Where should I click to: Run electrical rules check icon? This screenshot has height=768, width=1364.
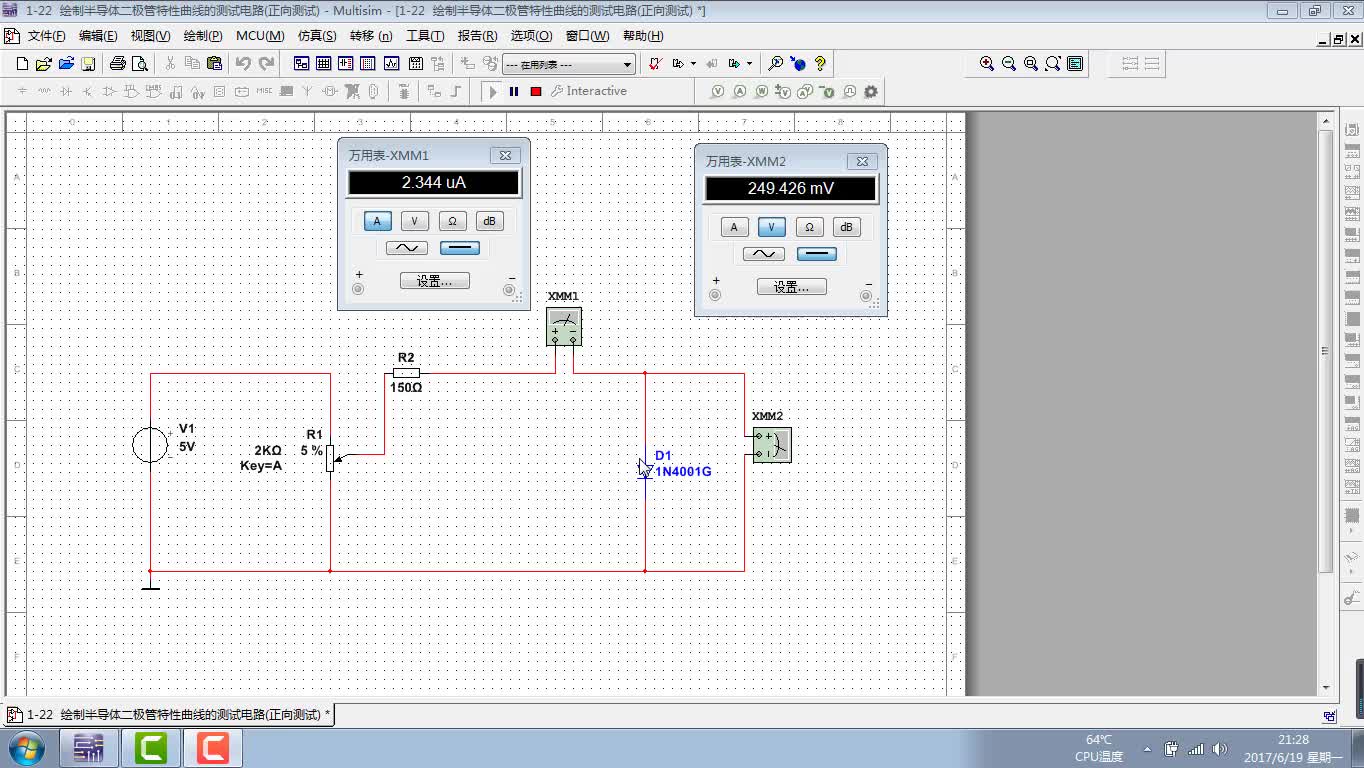(x=655, y=63)
